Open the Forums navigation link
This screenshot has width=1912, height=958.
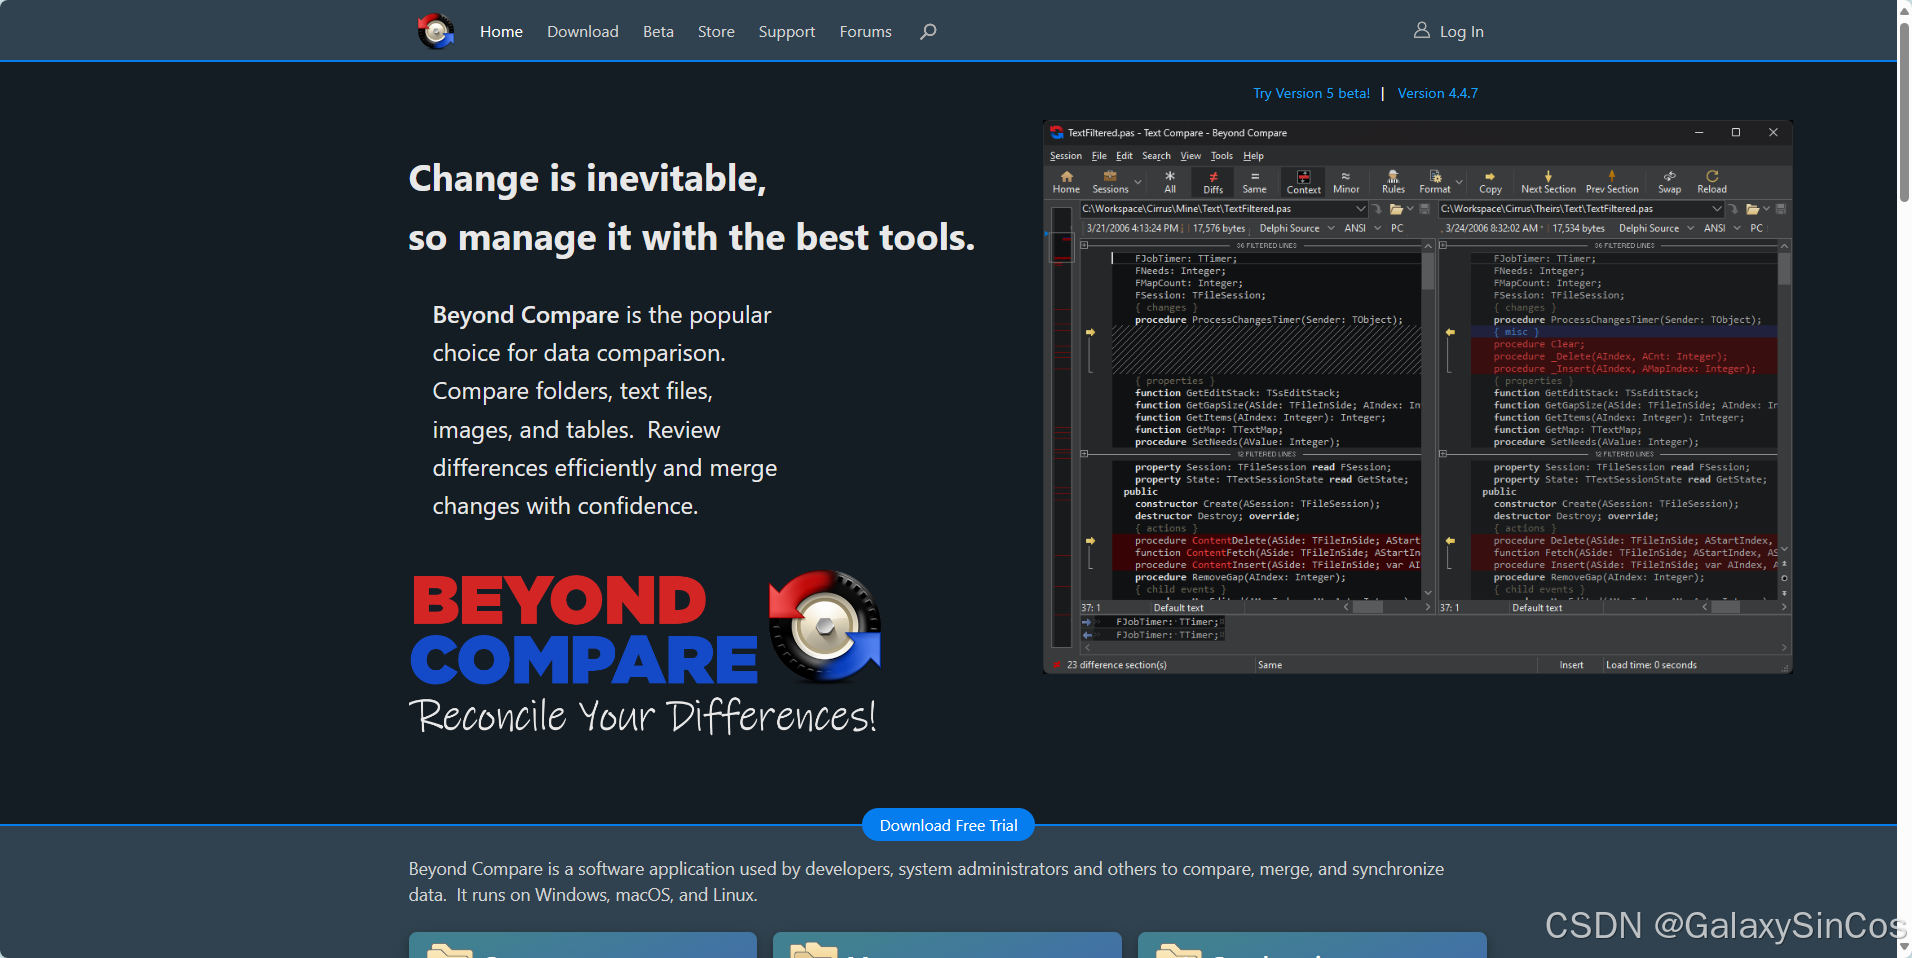(866, 32)
